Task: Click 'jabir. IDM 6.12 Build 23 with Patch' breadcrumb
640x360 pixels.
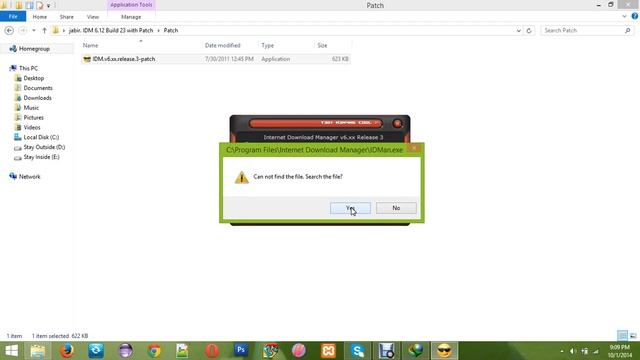Action: [111, 31]
